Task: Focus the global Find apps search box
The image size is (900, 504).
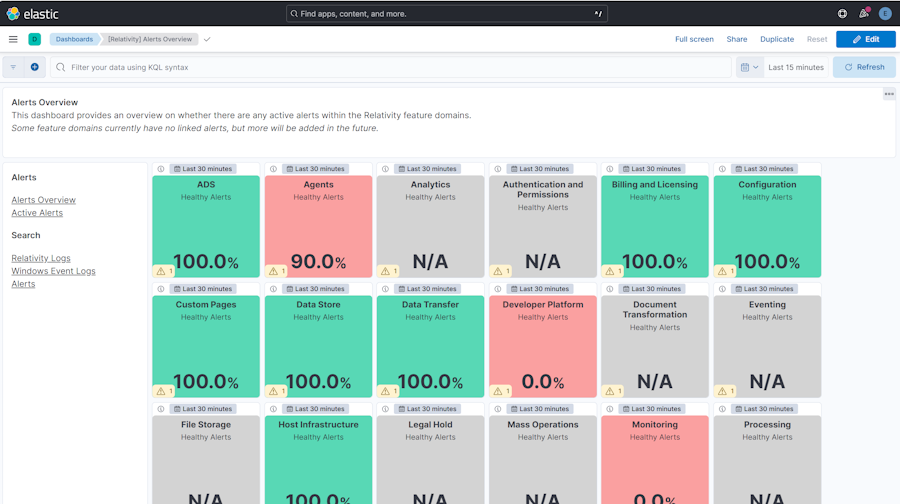Action: point(447,13)
